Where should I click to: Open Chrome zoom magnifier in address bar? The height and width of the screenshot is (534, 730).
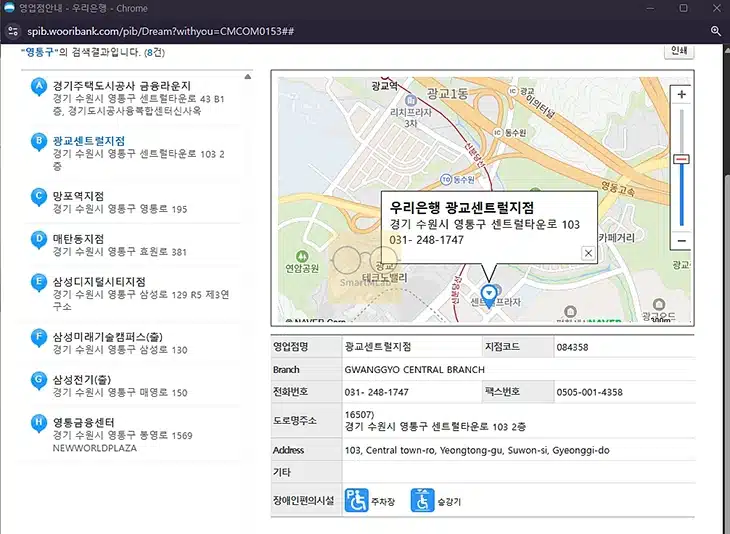point(716,31)
